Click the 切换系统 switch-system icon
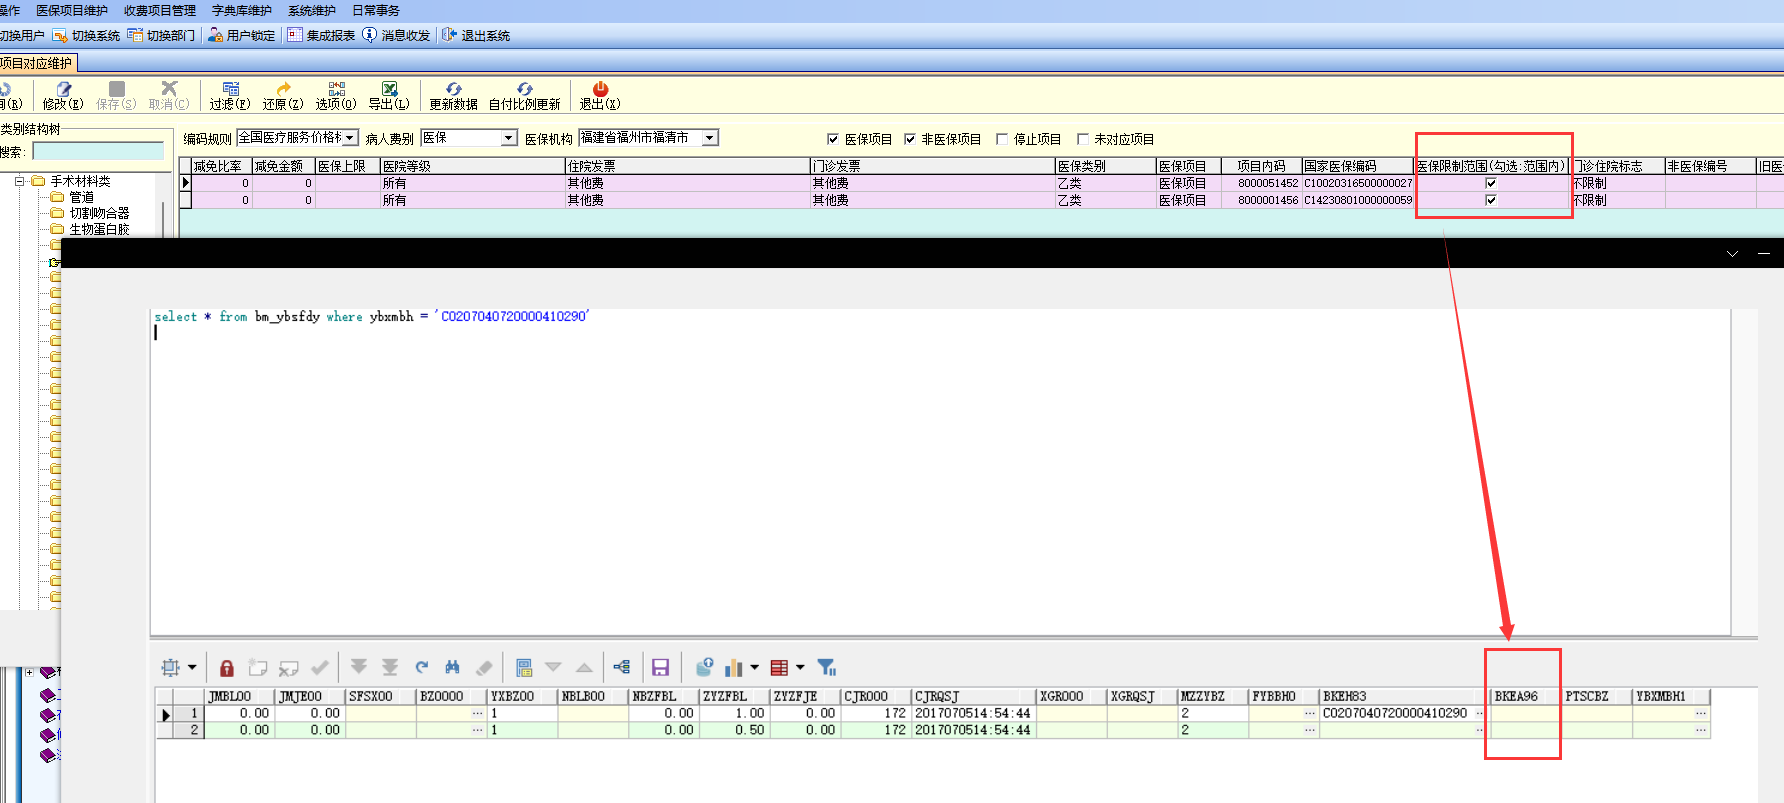The image size is (1784, 803). 60,35
